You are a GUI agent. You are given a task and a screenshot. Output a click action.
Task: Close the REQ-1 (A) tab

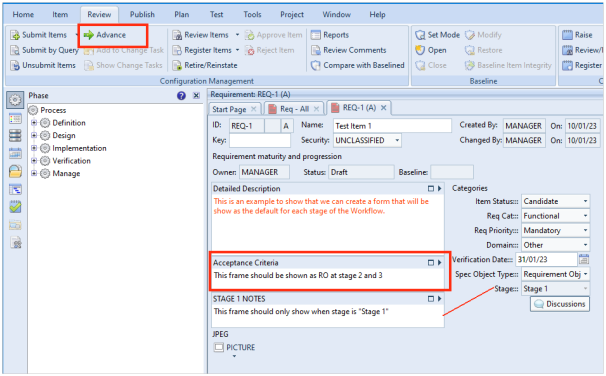pyautogui.click(x=383, y=108)
